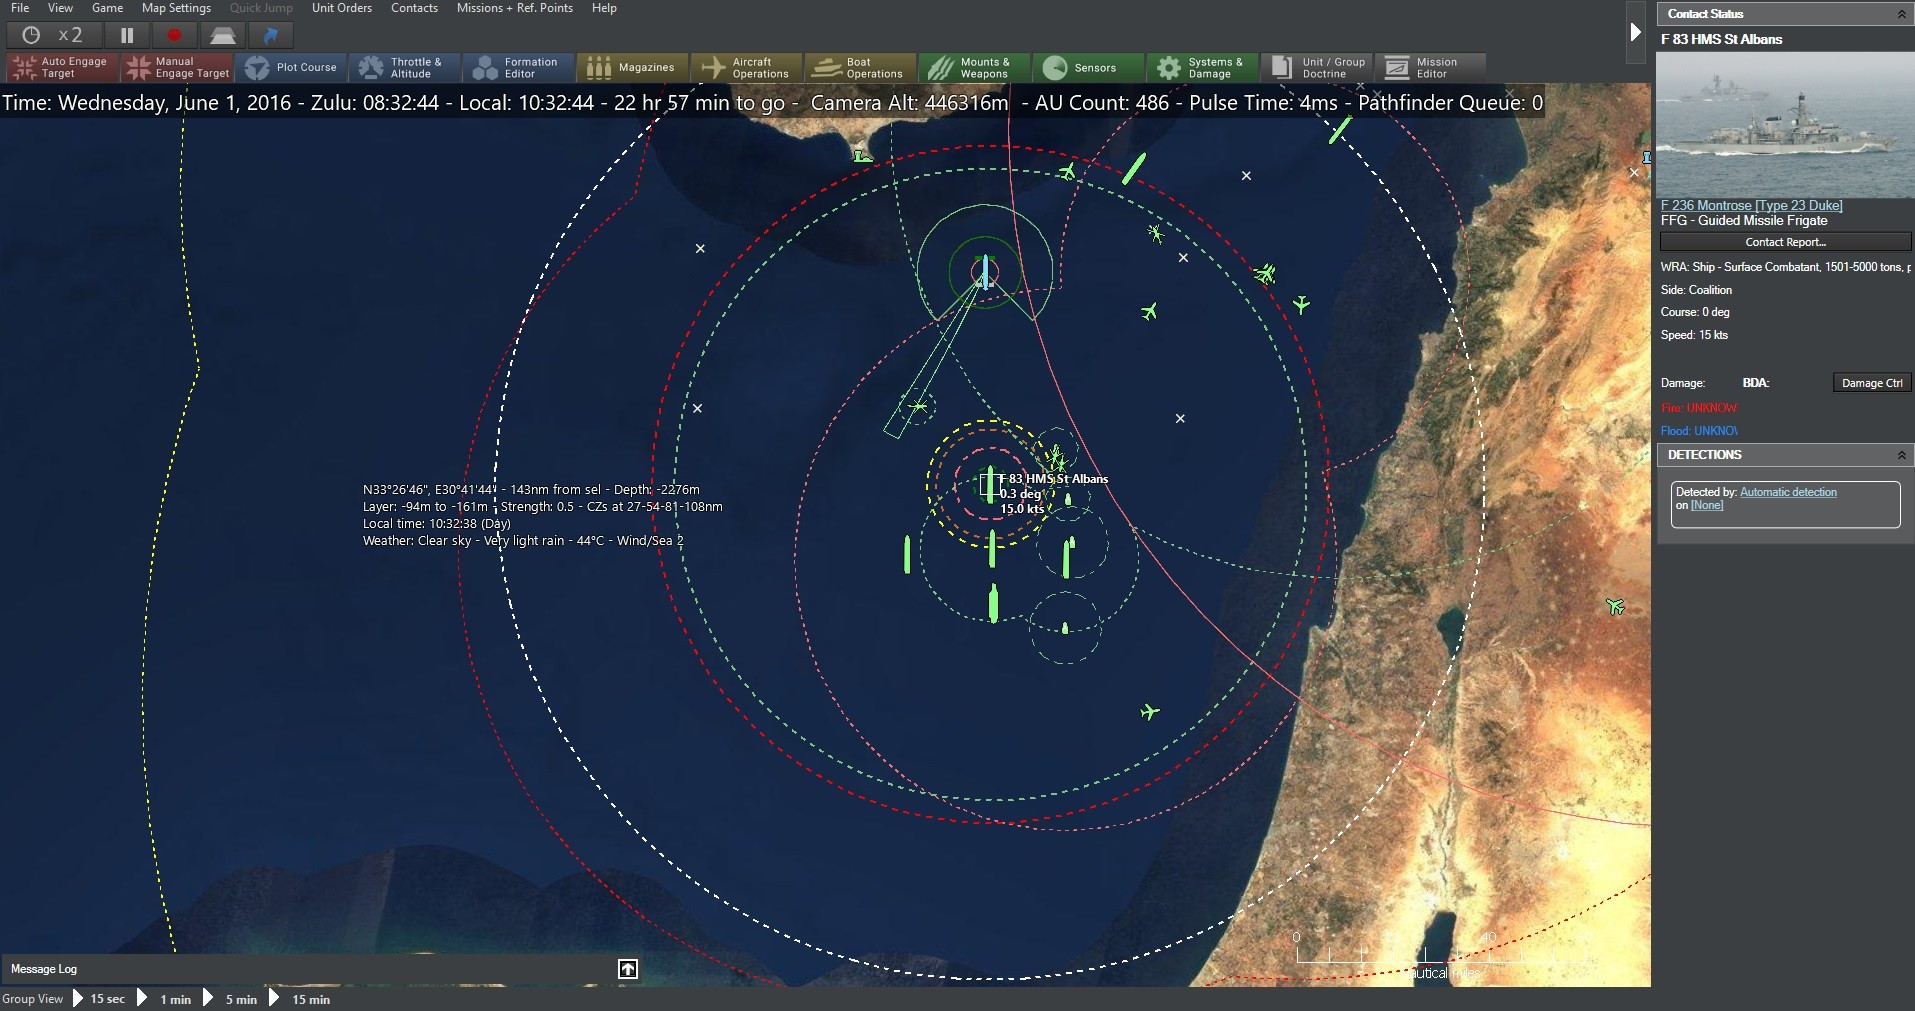Collapse the Detections section
Image resolution: width=1915 pixels, height=1011 pixels.
click(1900, 455)
